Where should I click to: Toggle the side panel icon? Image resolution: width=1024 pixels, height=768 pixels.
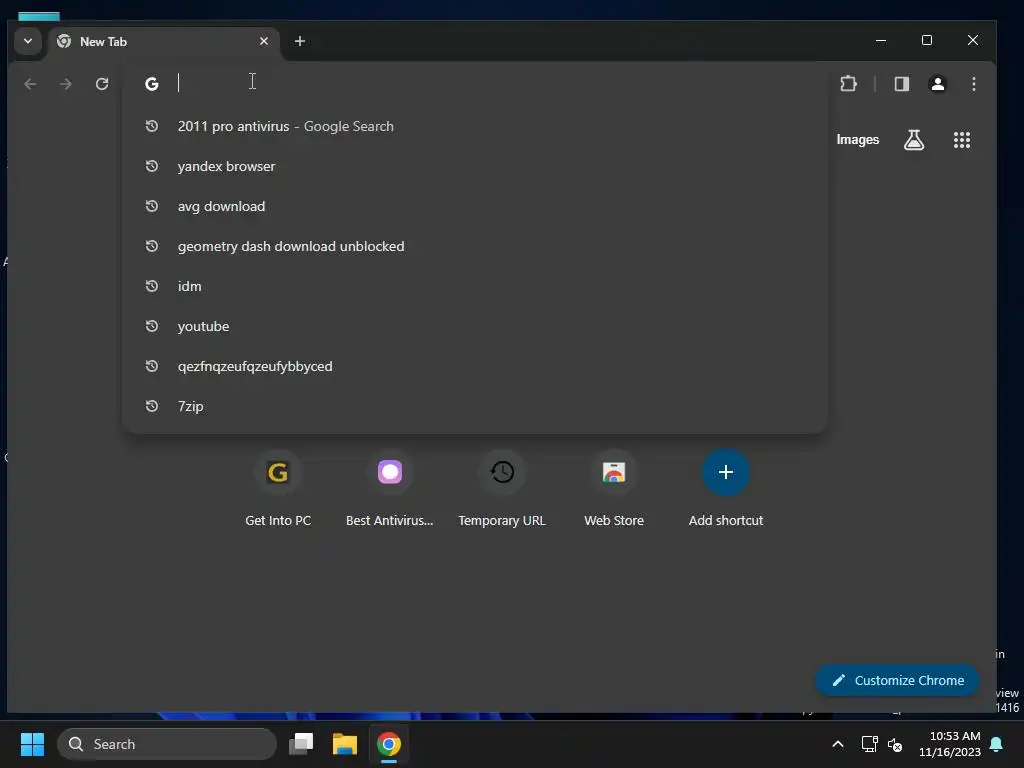(x=902, y=84)
